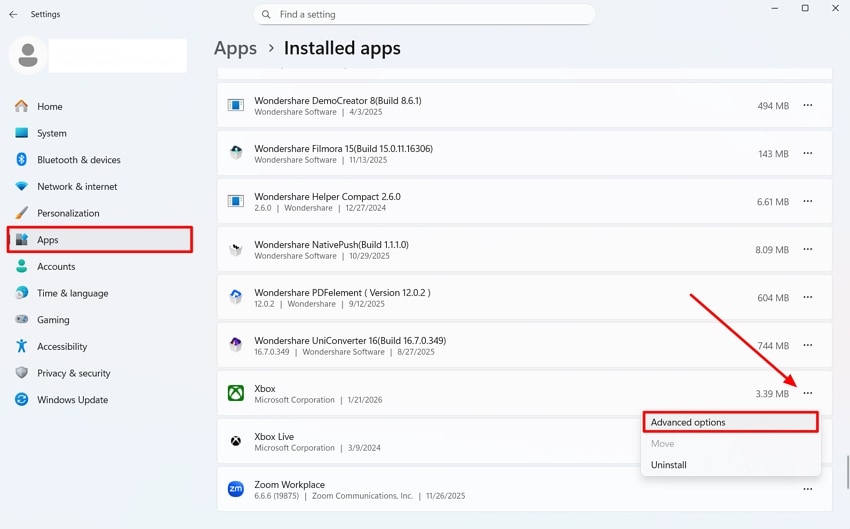
Task: Click the Installed apps heading
Action: (x=342, y=48)
